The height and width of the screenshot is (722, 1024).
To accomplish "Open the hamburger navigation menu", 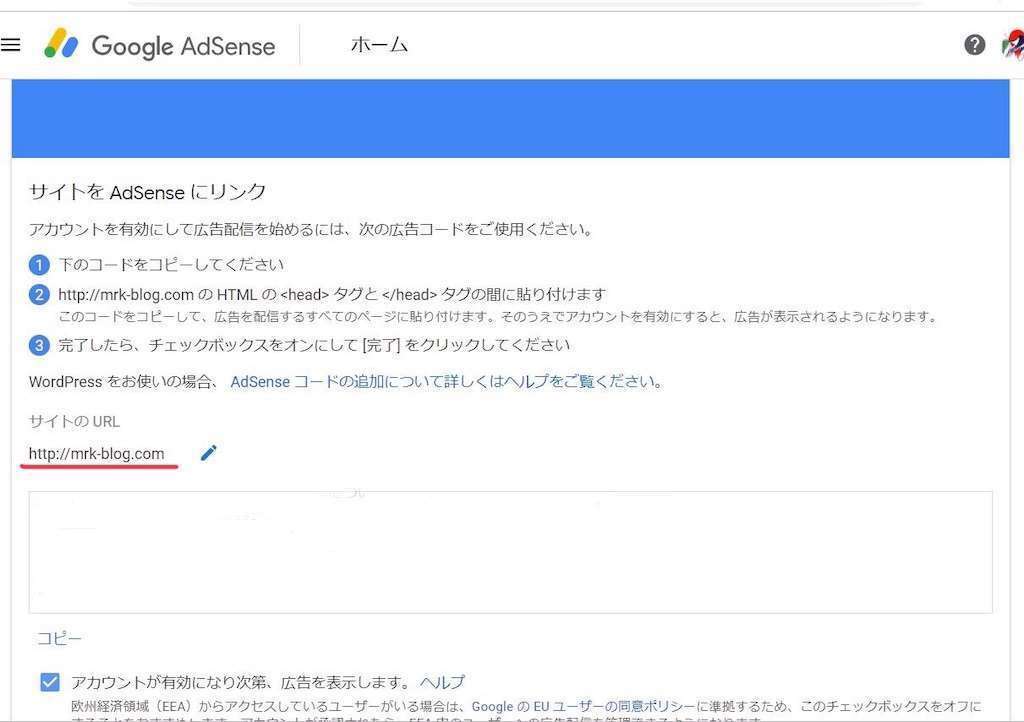I will click(10, 44).
